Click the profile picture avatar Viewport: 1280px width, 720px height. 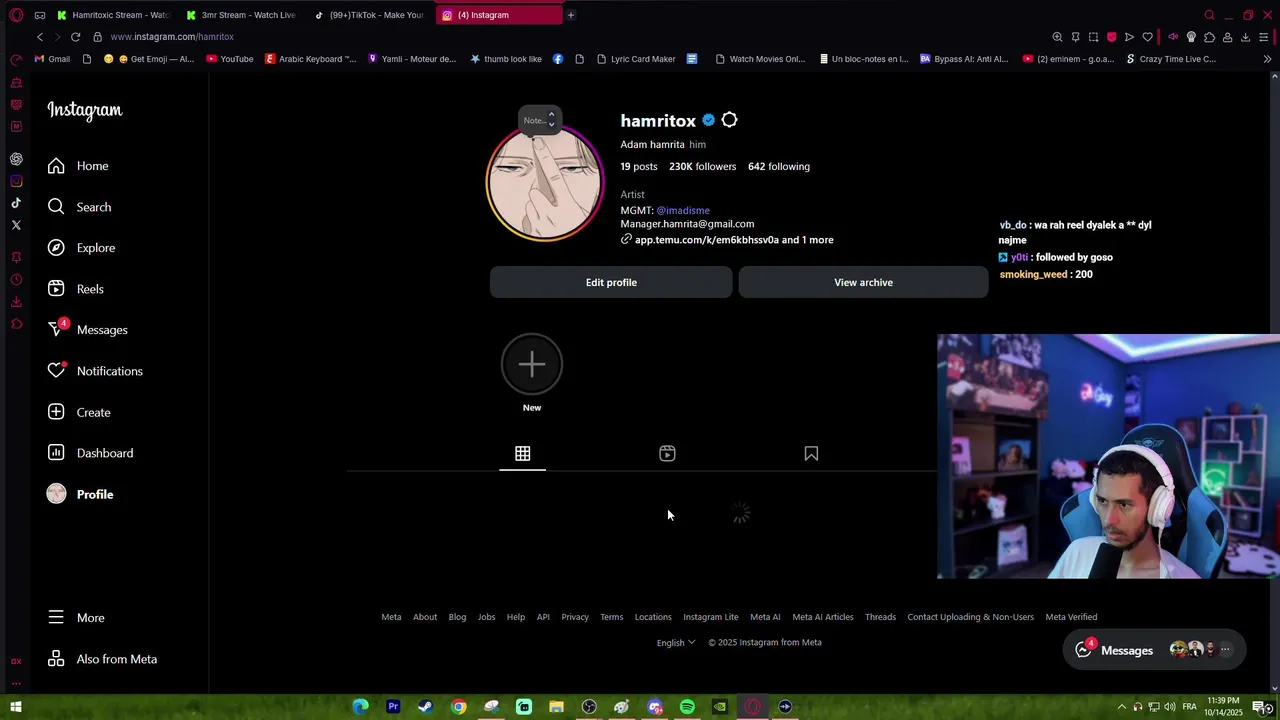545,183
